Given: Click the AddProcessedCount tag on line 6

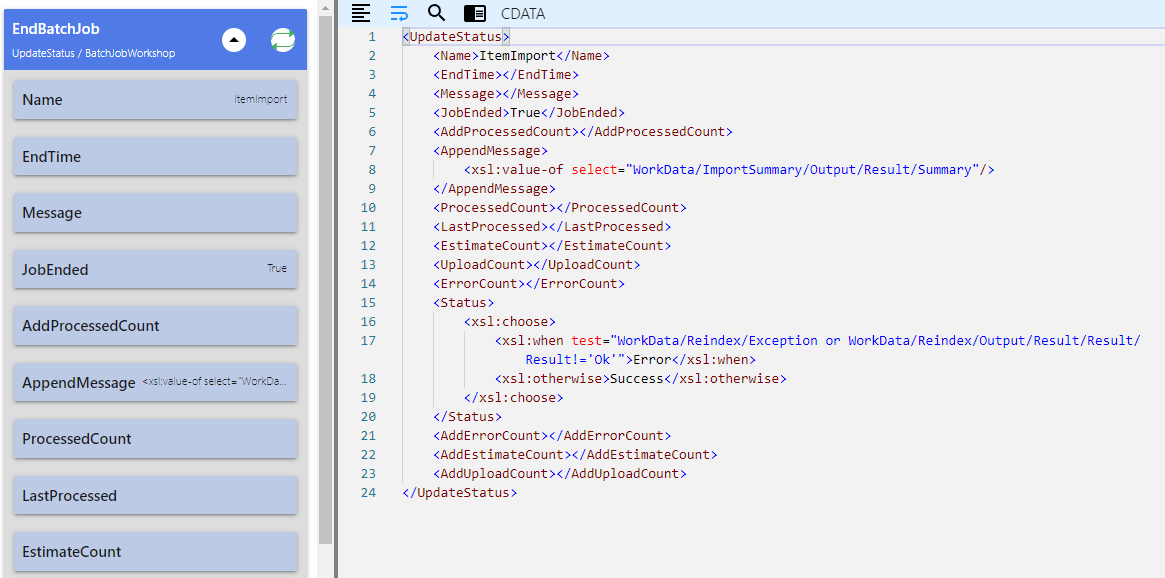Looking at the screenshot, I should coord(582,131).
